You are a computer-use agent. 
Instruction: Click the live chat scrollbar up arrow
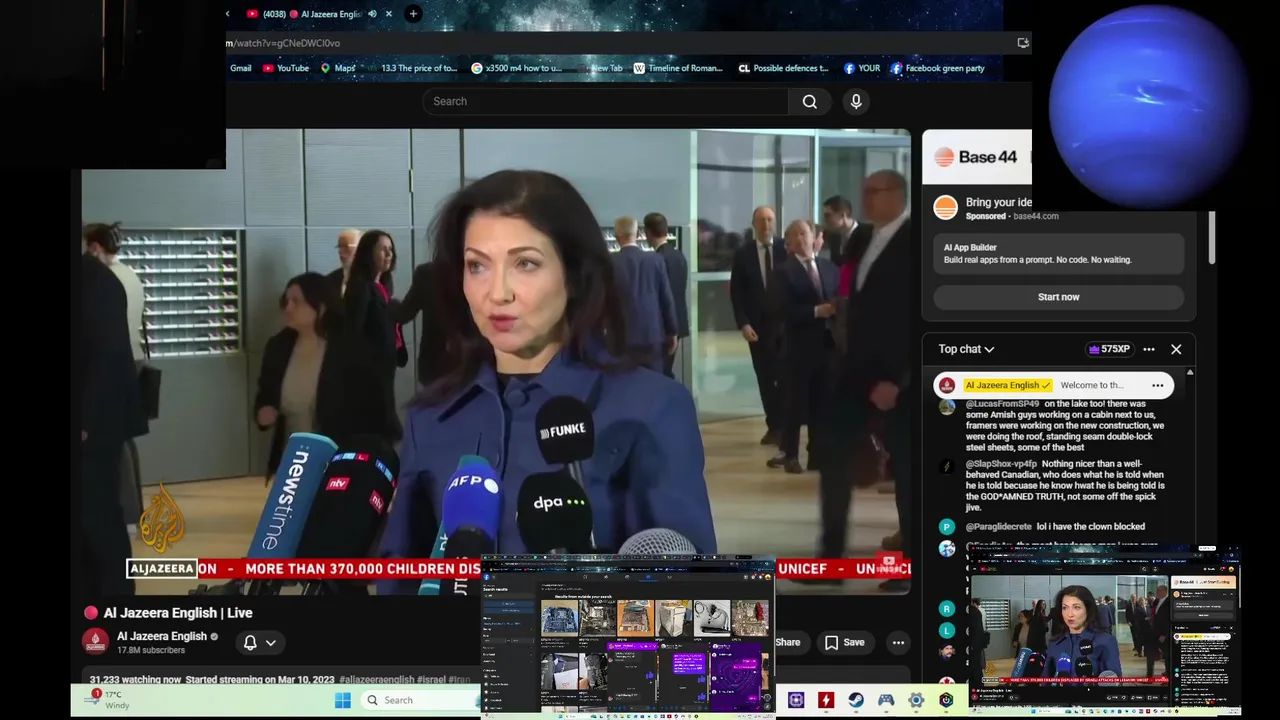[1189, 373]
